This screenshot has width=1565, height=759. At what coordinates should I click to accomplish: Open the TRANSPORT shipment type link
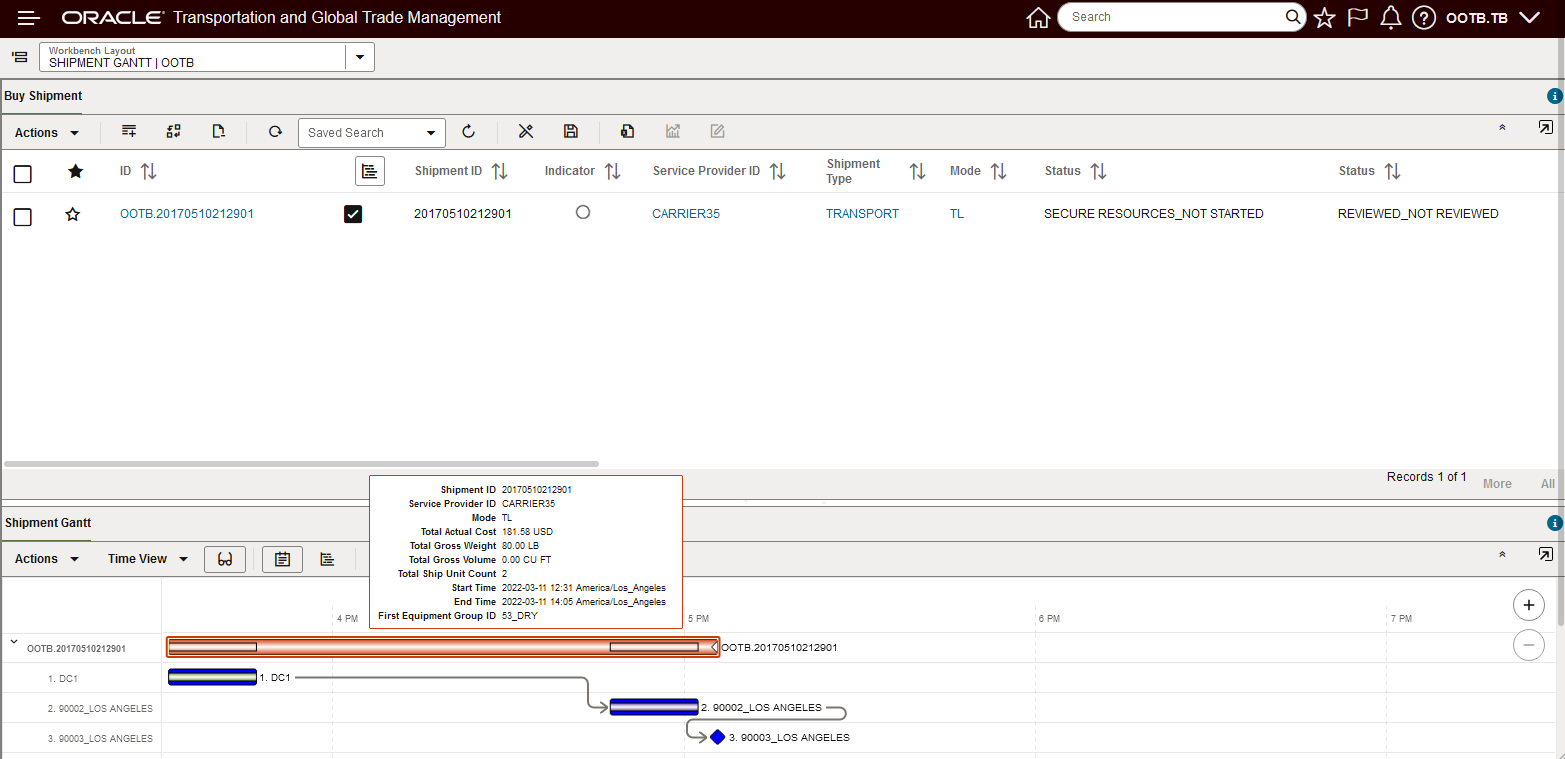coord(862,214)
